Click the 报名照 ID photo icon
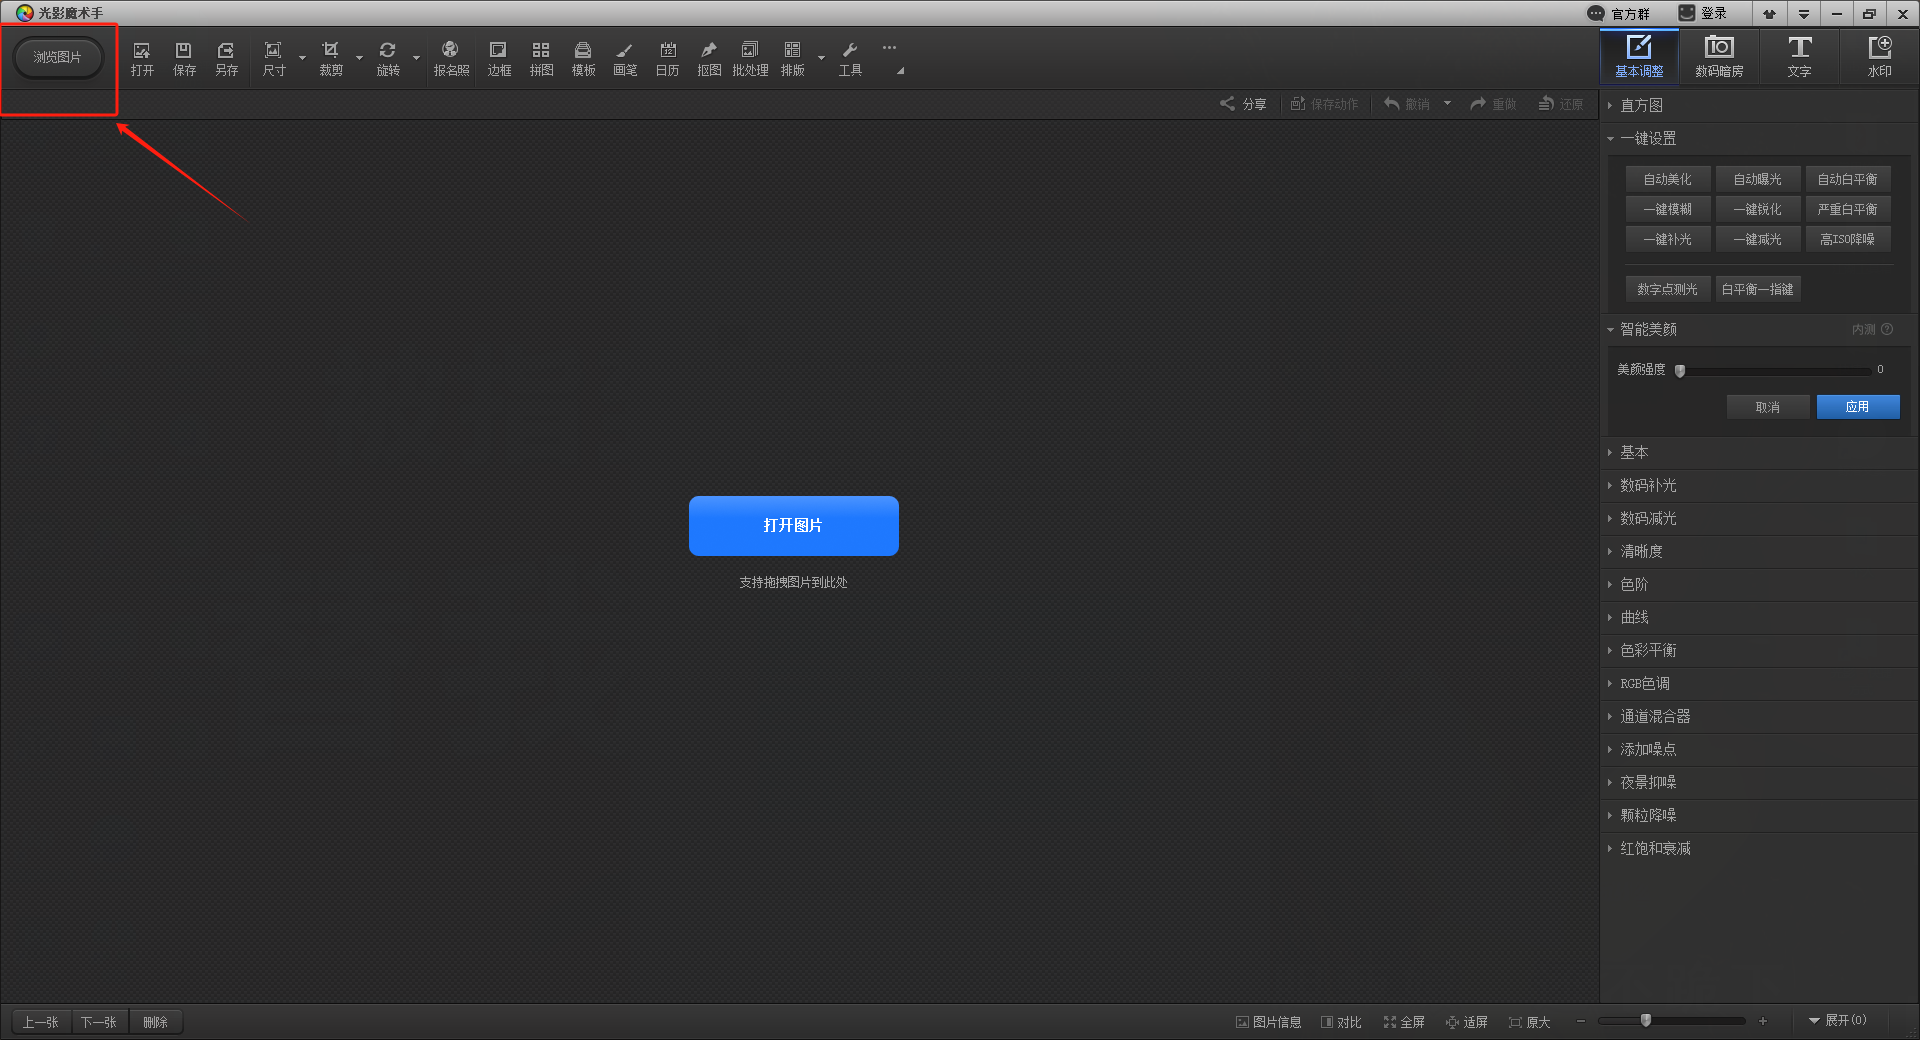Image resolution: width=1920 pixels, height=1040 pixels. [450, 58]
